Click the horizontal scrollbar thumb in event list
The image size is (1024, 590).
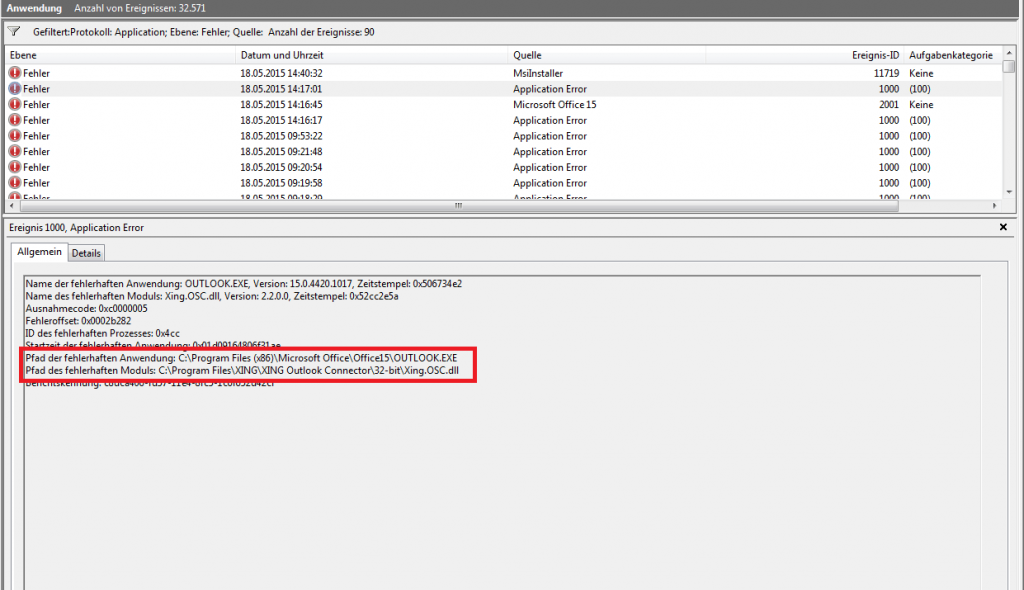coord(459,207)
